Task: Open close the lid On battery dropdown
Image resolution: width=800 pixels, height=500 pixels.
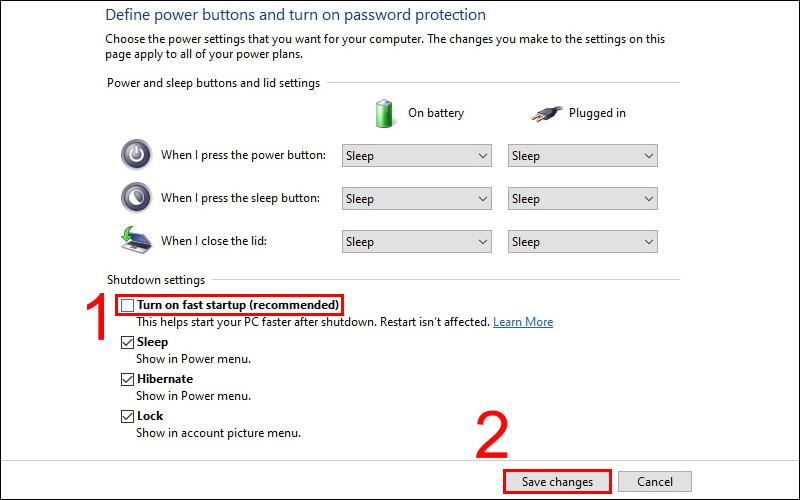Action: 416,242
